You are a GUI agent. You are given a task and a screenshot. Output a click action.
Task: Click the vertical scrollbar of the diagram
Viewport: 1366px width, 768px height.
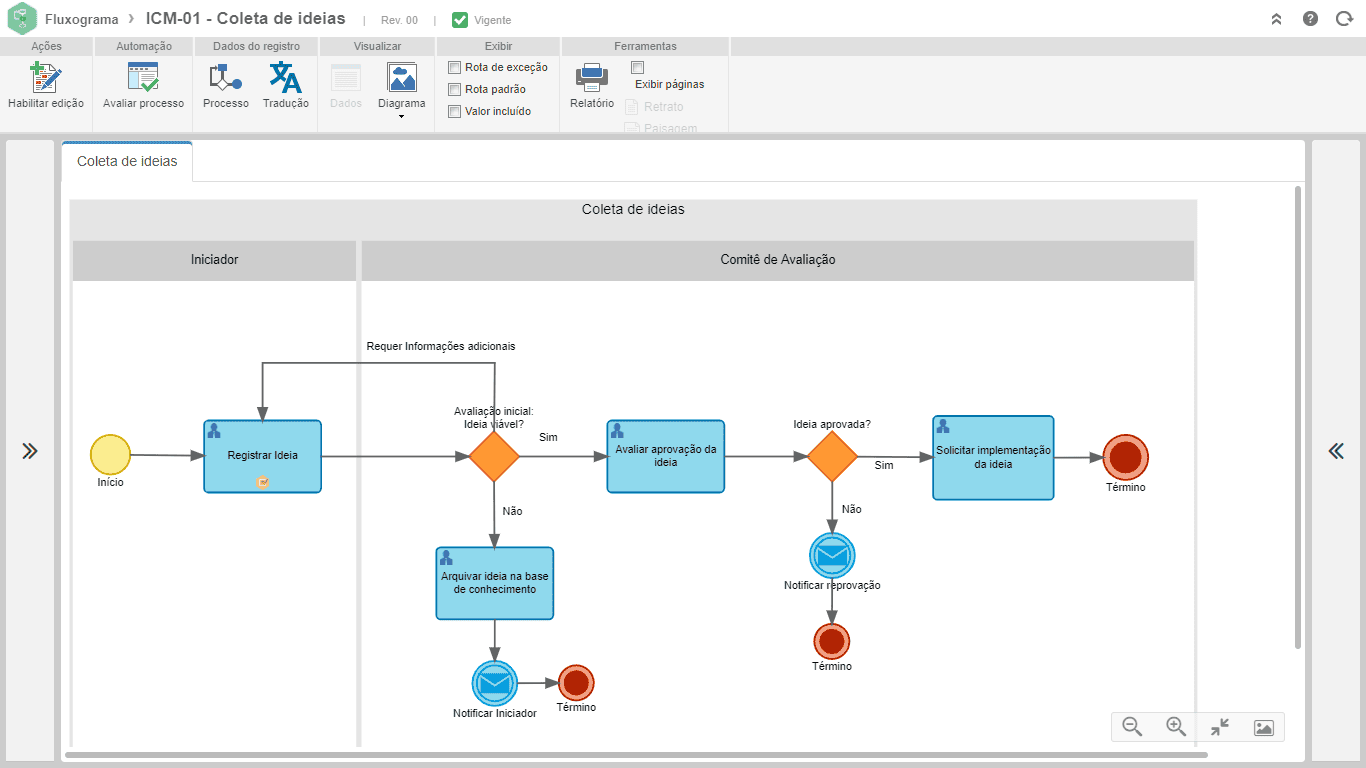tap(1299, 416)
